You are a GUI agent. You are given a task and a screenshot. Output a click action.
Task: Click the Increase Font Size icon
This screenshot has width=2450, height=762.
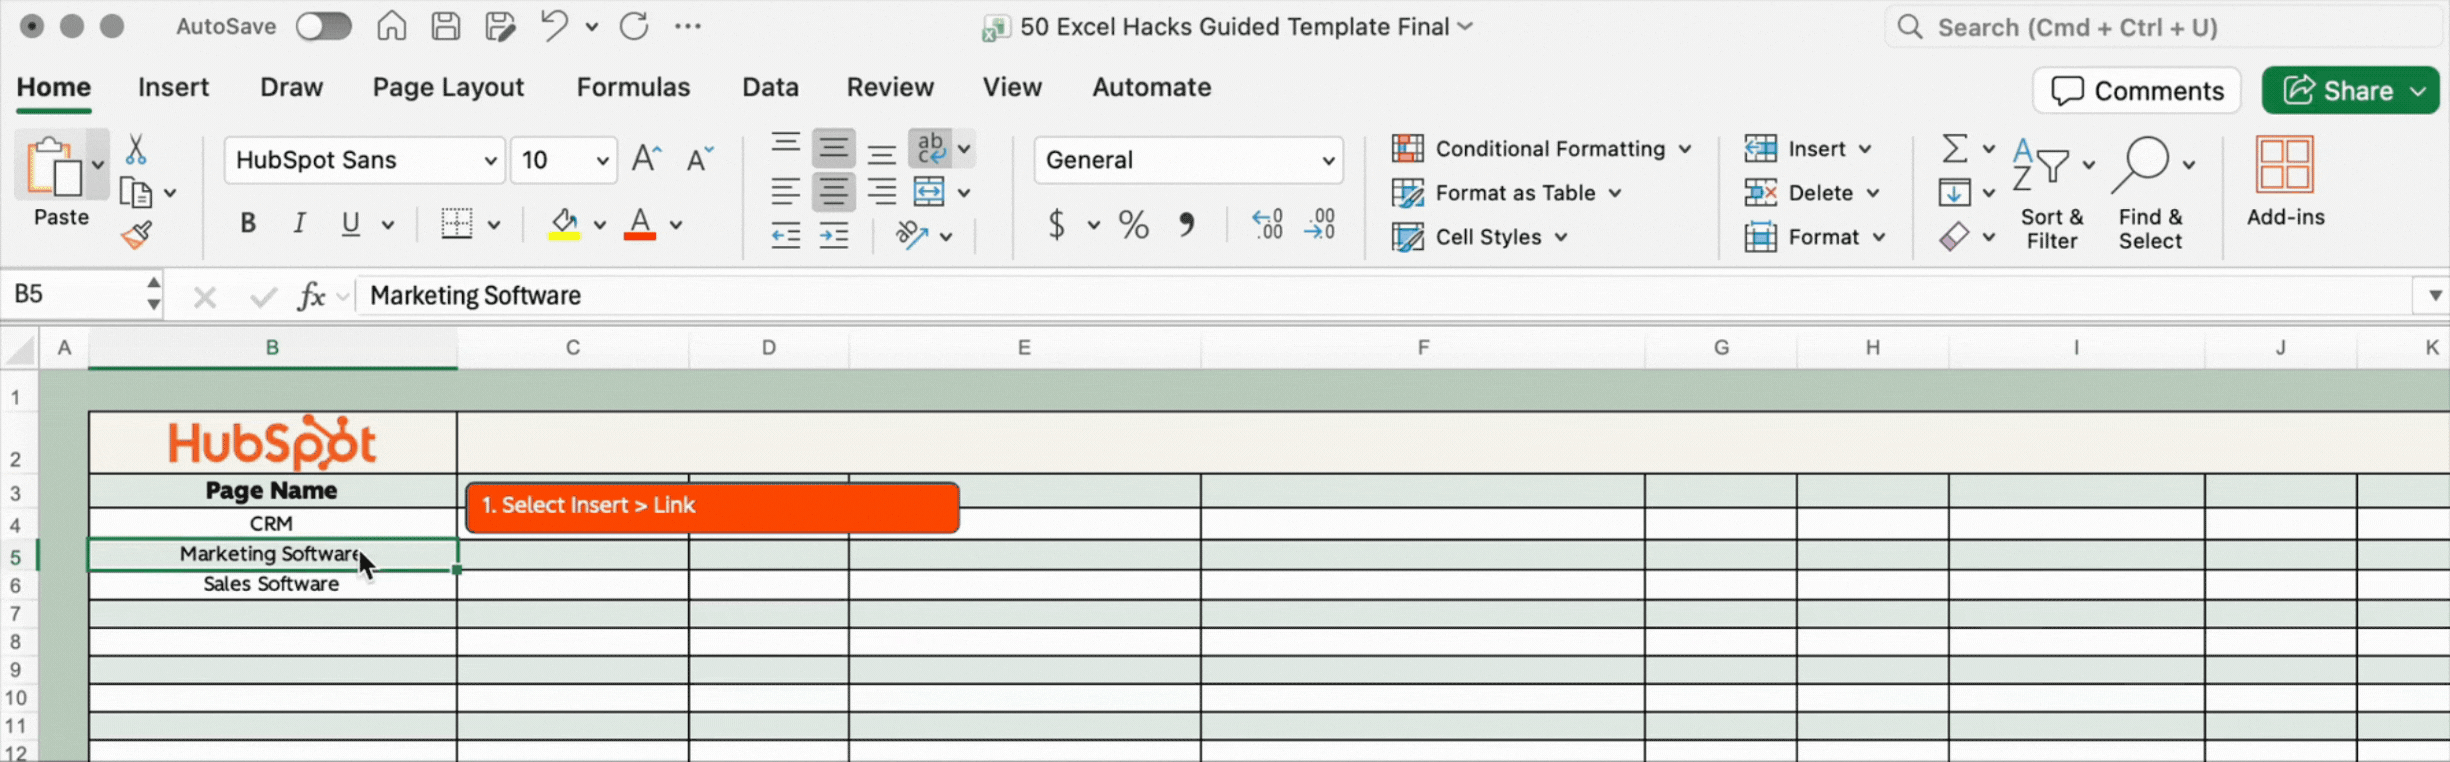(x=646, y=159)
